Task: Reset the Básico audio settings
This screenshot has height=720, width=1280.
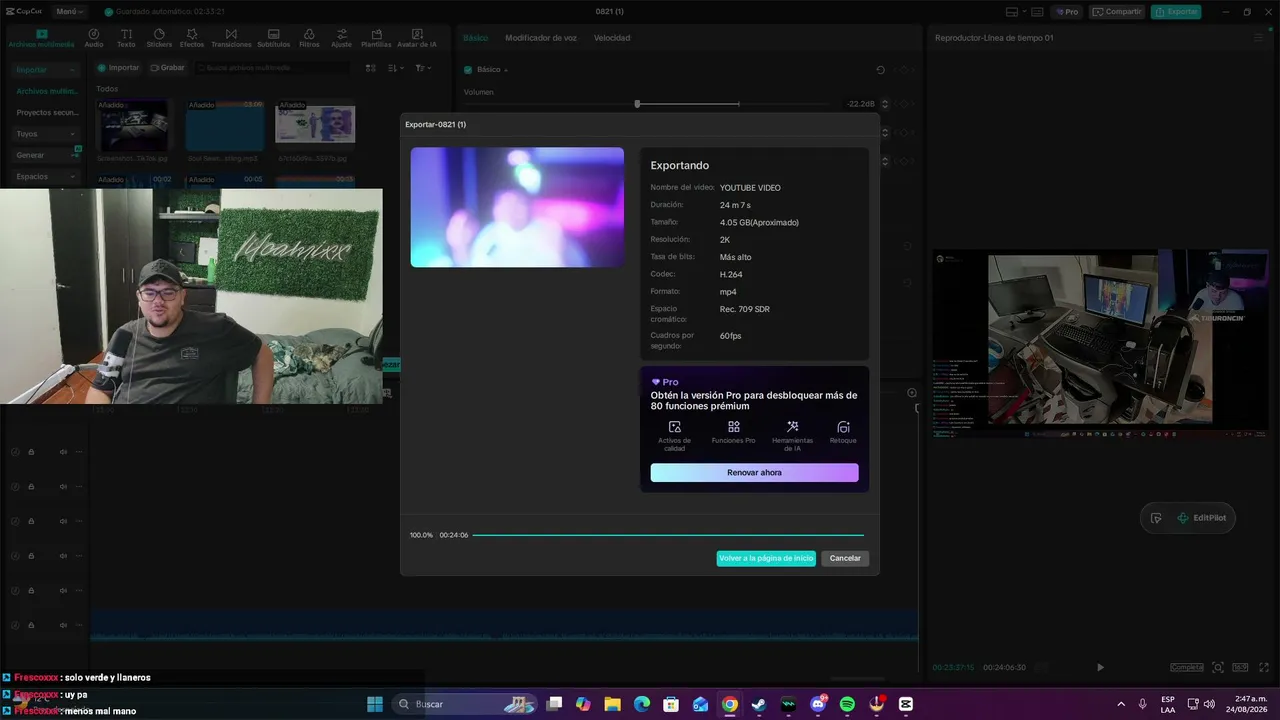Action: [880, 70]
